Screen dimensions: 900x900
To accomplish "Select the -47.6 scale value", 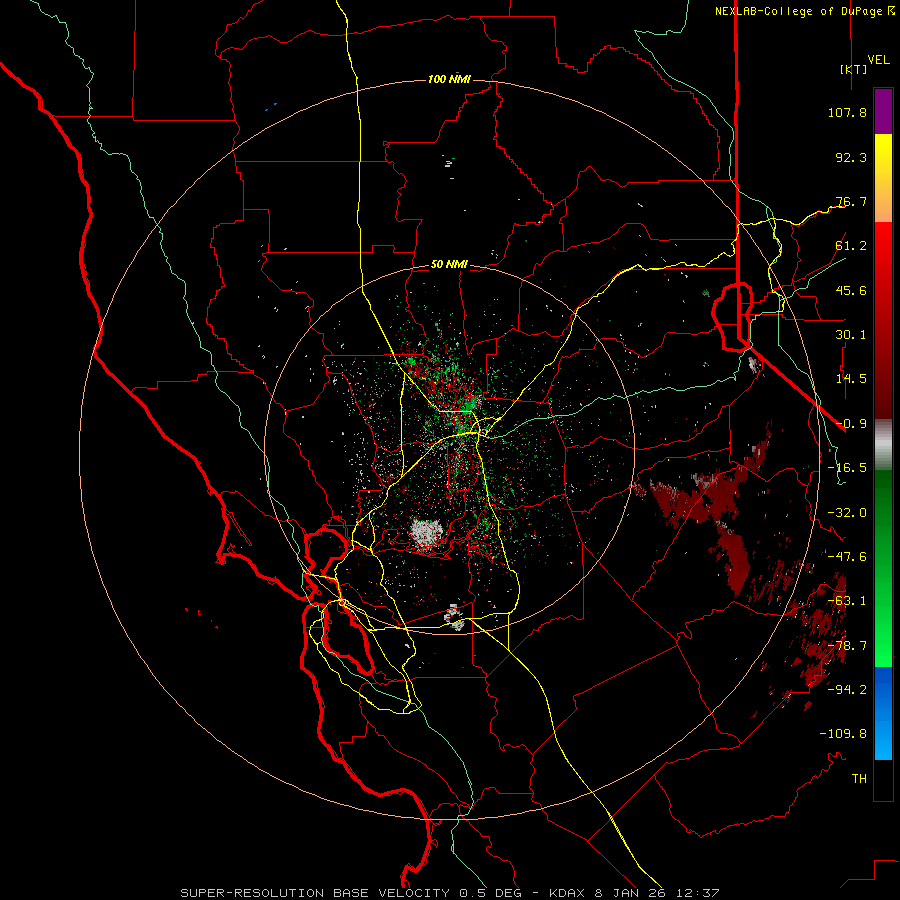I will 847,557.
